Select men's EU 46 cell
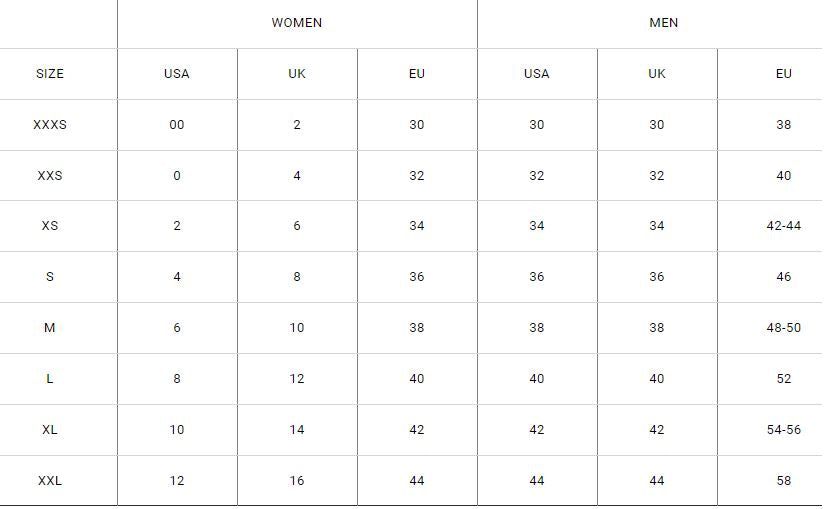826x509 pixels. coord(783,277)
